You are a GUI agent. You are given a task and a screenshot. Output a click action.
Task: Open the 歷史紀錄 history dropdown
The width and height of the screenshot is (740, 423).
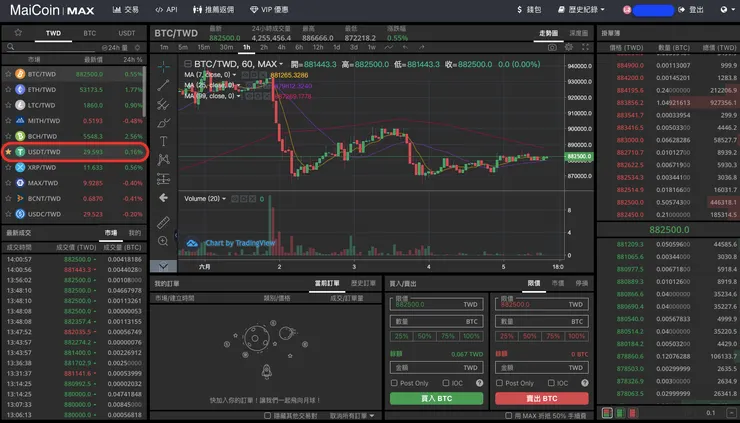tap(581, 9)
